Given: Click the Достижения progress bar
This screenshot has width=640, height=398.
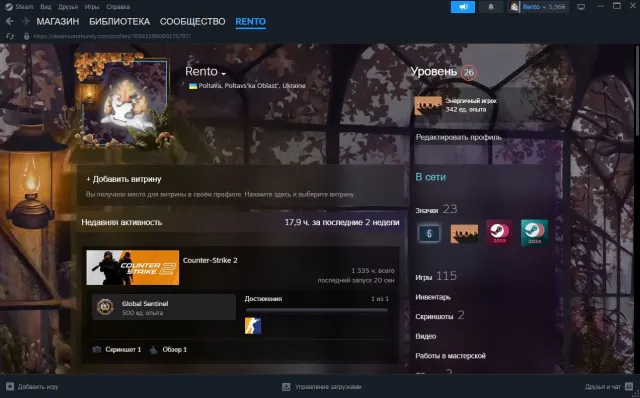Looking at the screenshot, I should click(x=317, y=311).
